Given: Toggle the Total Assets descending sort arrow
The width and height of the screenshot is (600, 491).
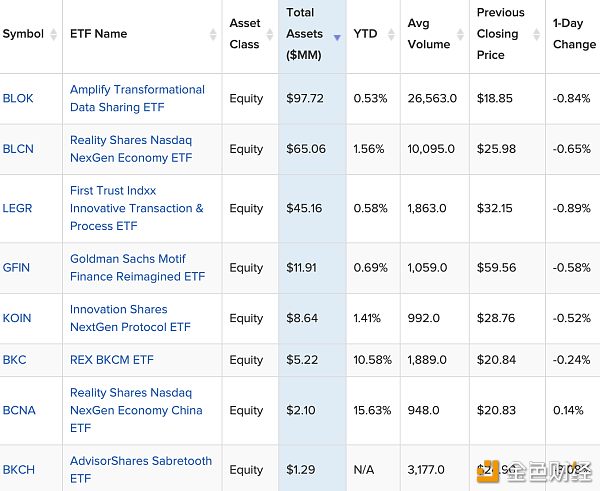Looking at the screenshot, I should (337, 37).
